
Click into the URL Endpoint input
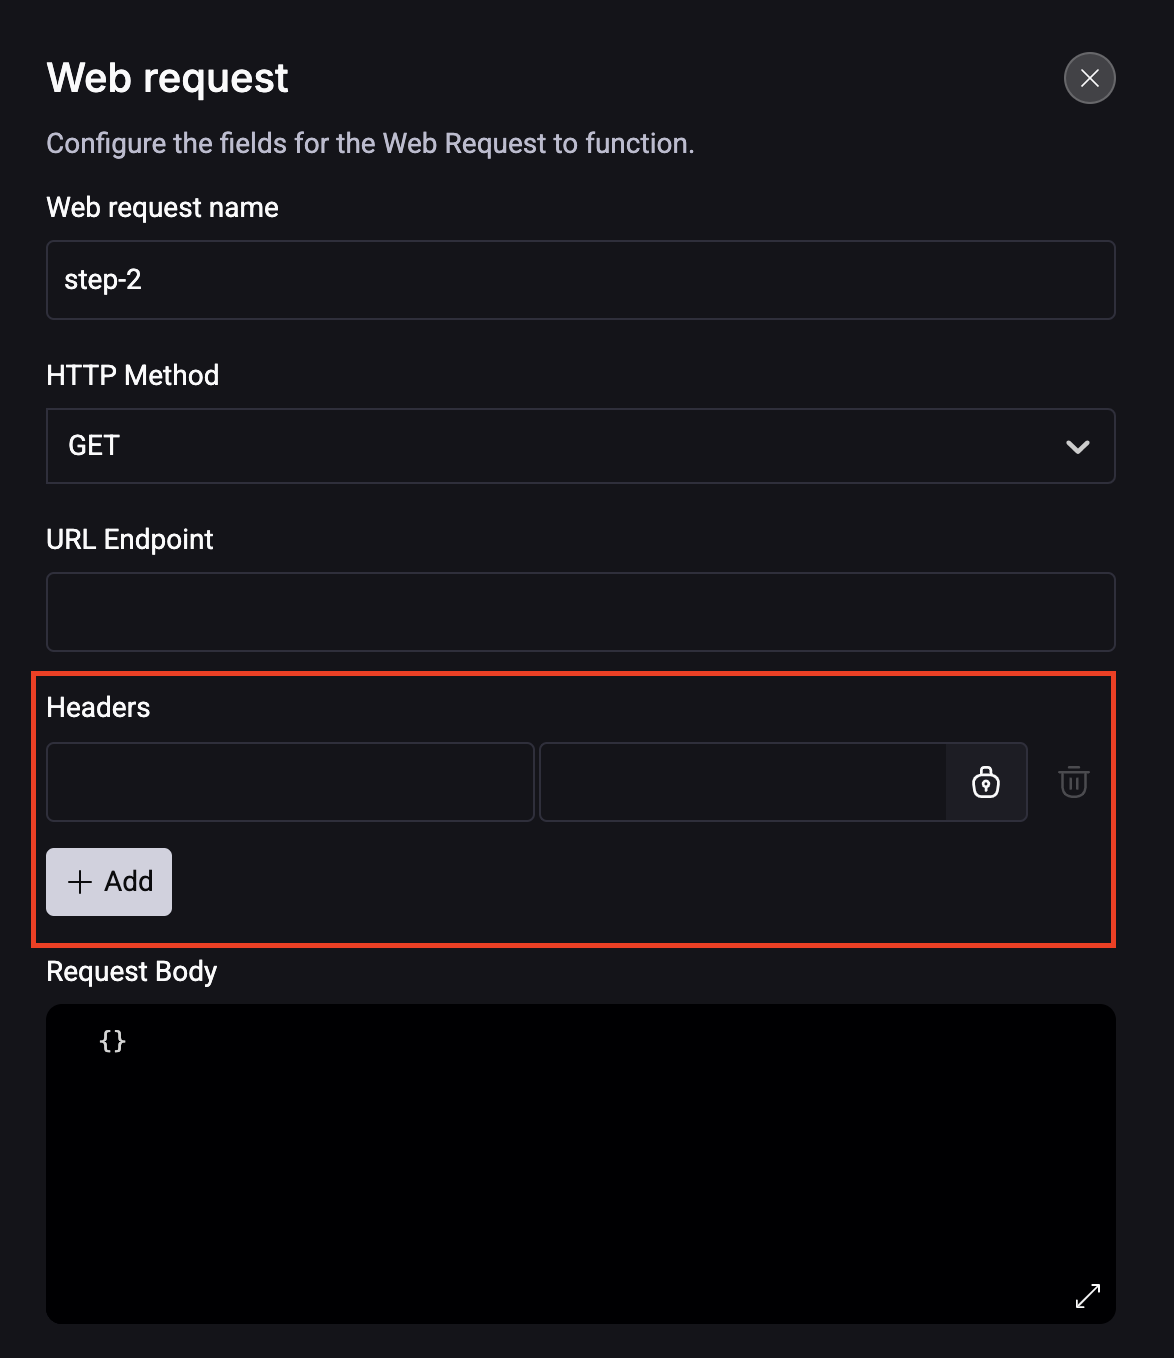[x=580, y=612]
